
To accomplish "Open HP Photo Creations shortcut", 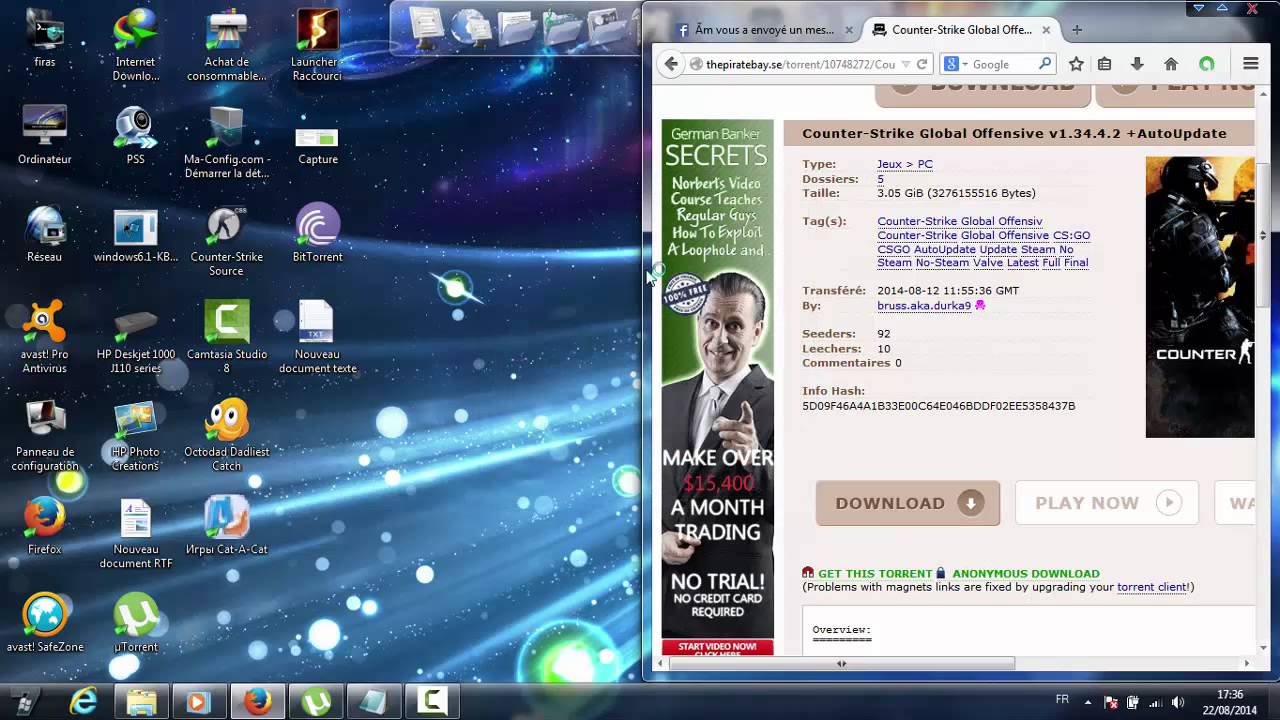I will (135, 435).
